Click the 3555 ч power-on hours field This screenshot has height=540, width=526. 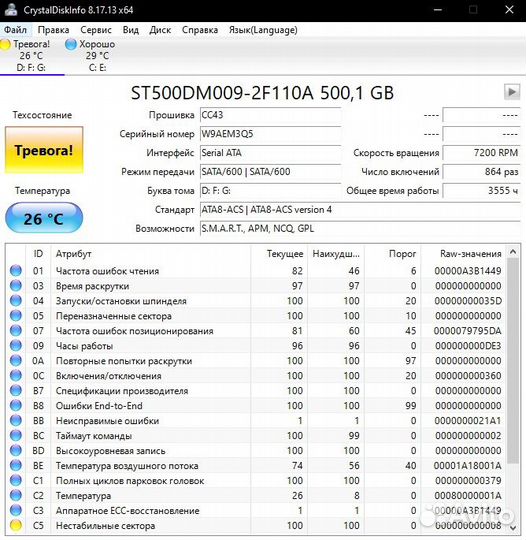click(x=481, y=191)
